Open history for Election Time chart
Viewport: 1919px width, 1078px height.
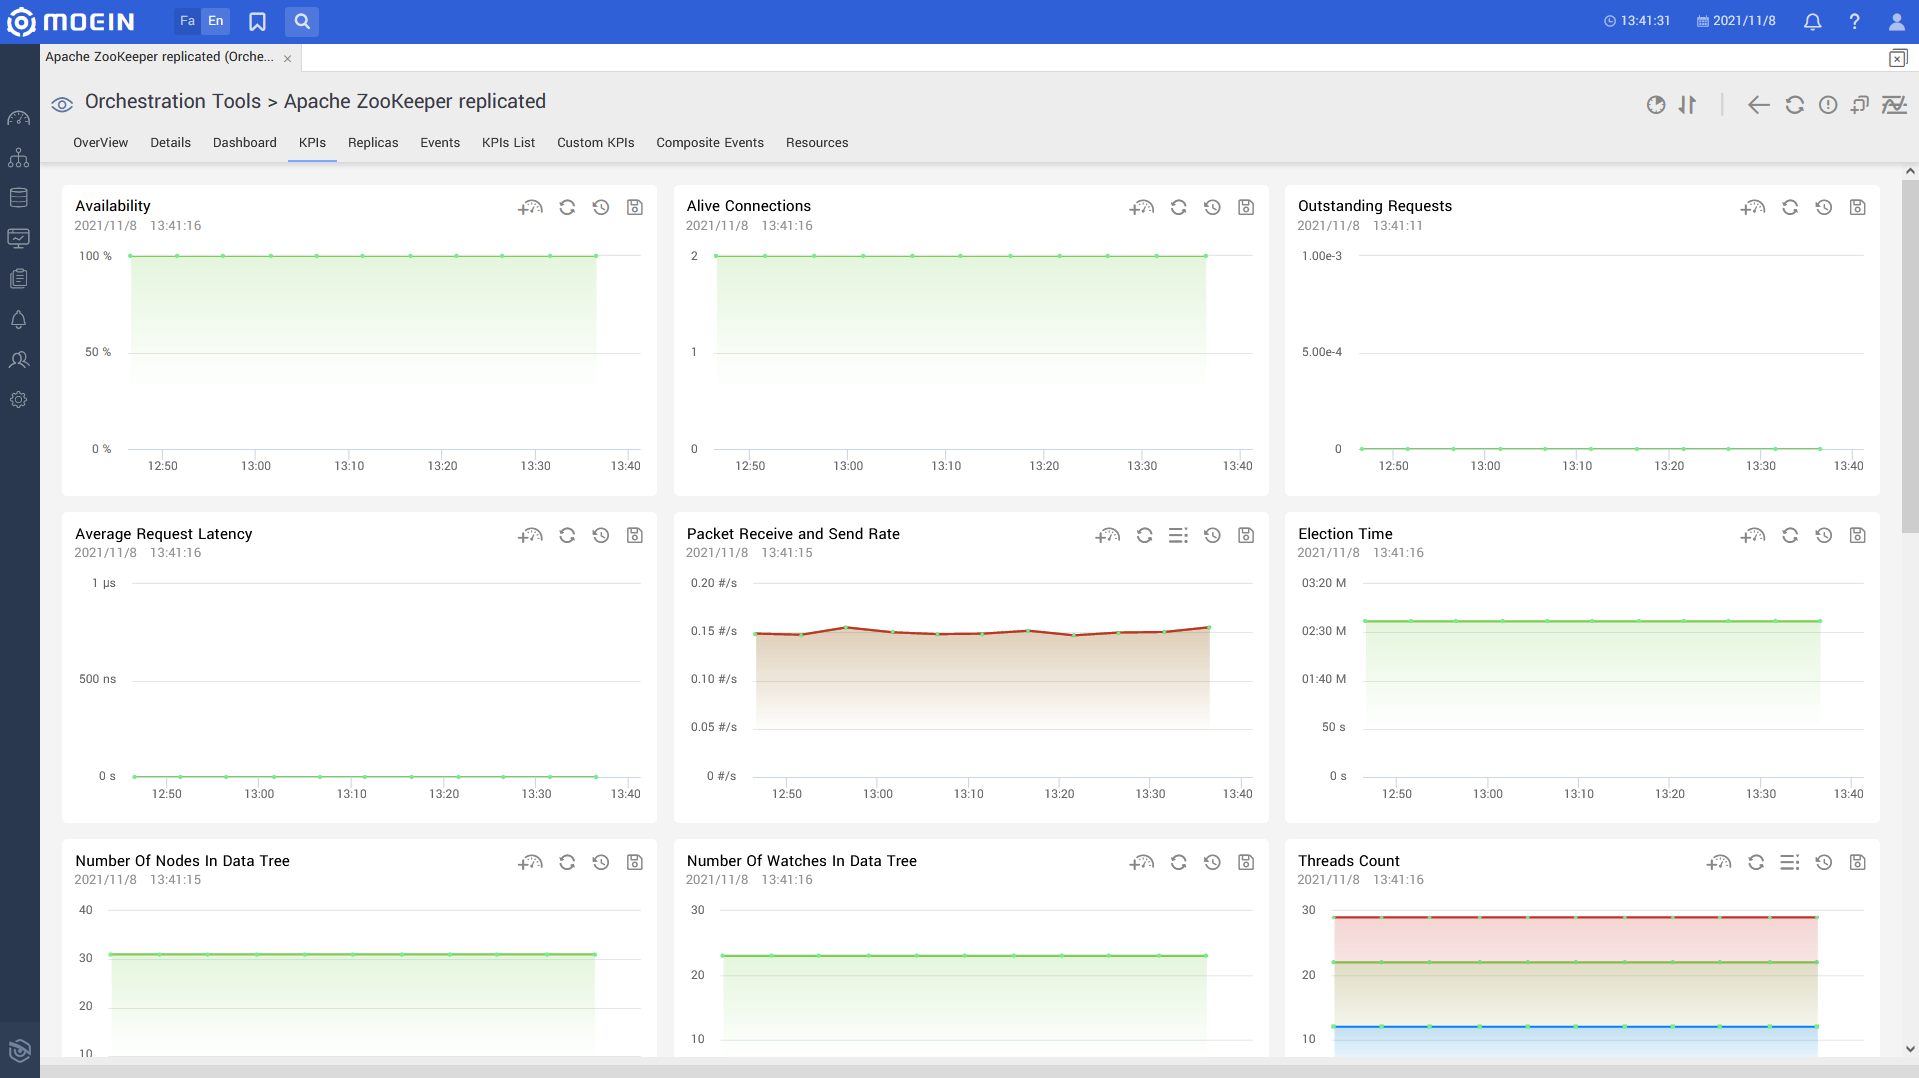tap(1824, 535)
